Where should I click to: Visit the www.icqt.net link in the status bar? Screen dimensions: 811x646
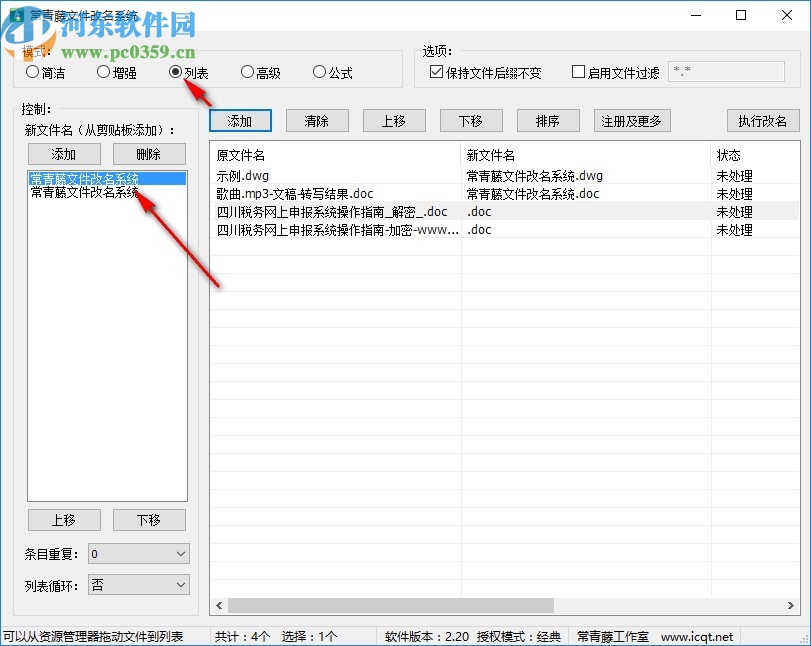(699, 635)
